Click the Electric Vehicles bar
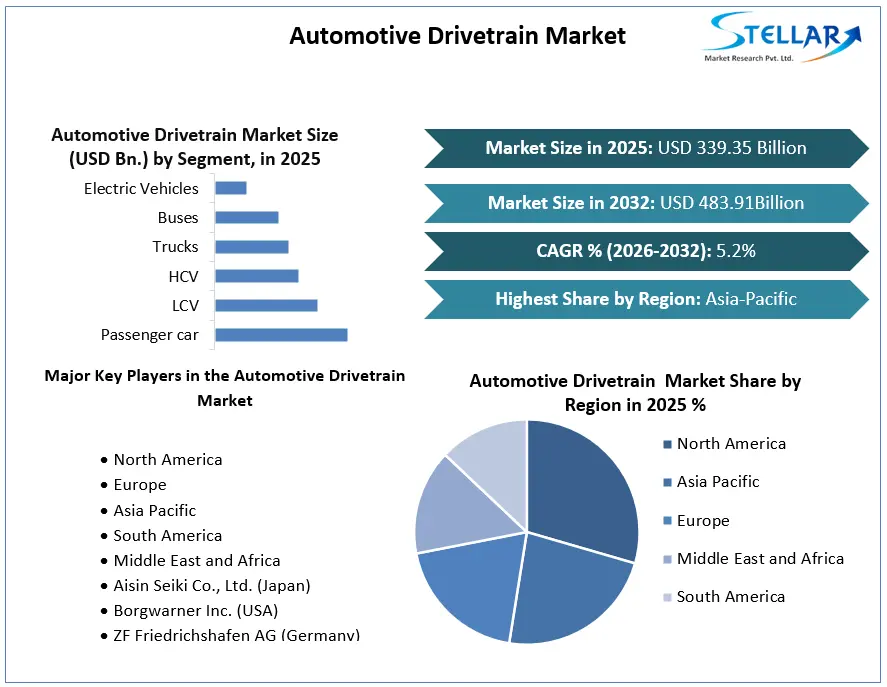The image size is (887, 687). [231, 188]
